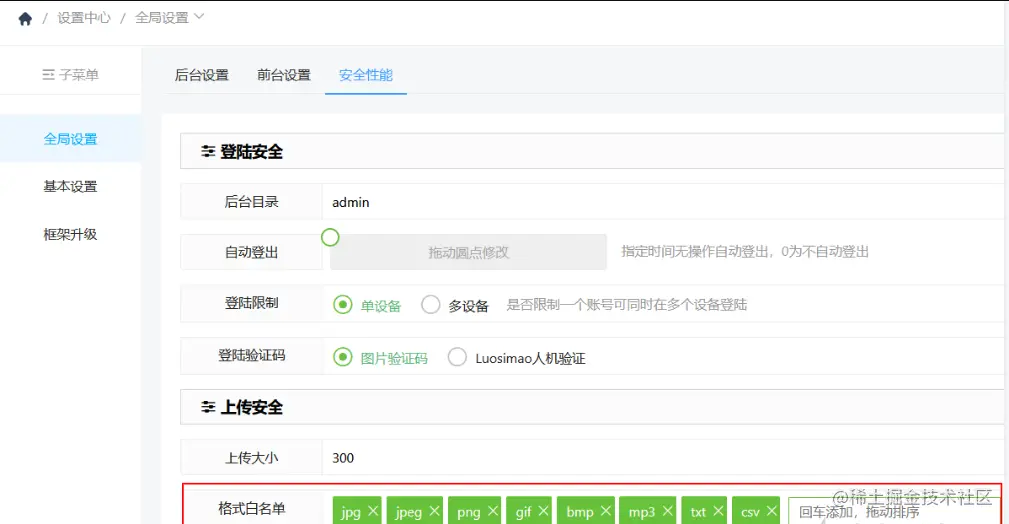Image resolution: width=1009 pixels, height=524 pixels.
Task: Click the csv tag label
Action: [750, 512]
